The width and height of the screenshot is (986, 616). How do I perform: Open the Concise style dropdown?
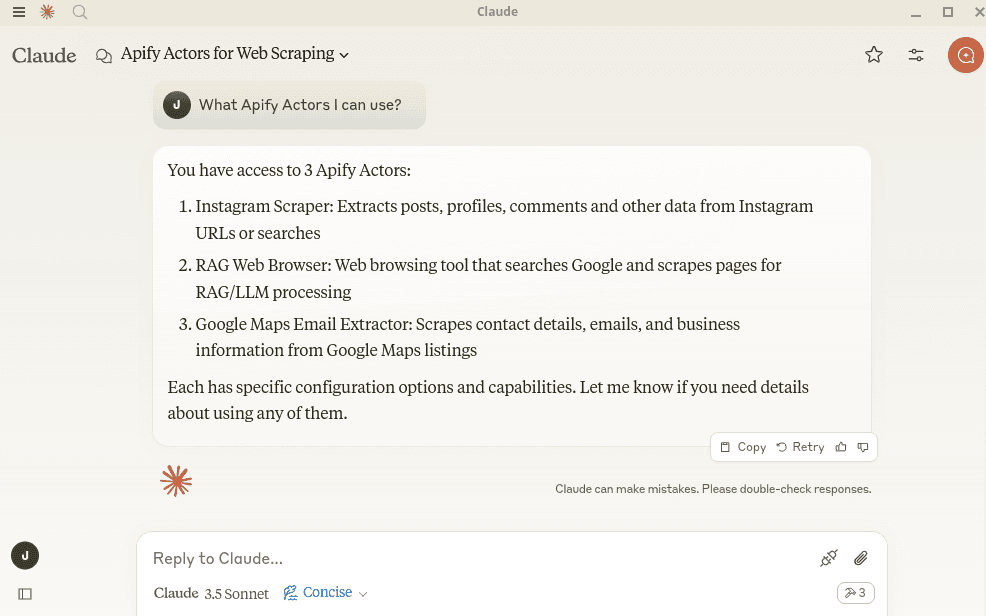click(x=325, y=593)
